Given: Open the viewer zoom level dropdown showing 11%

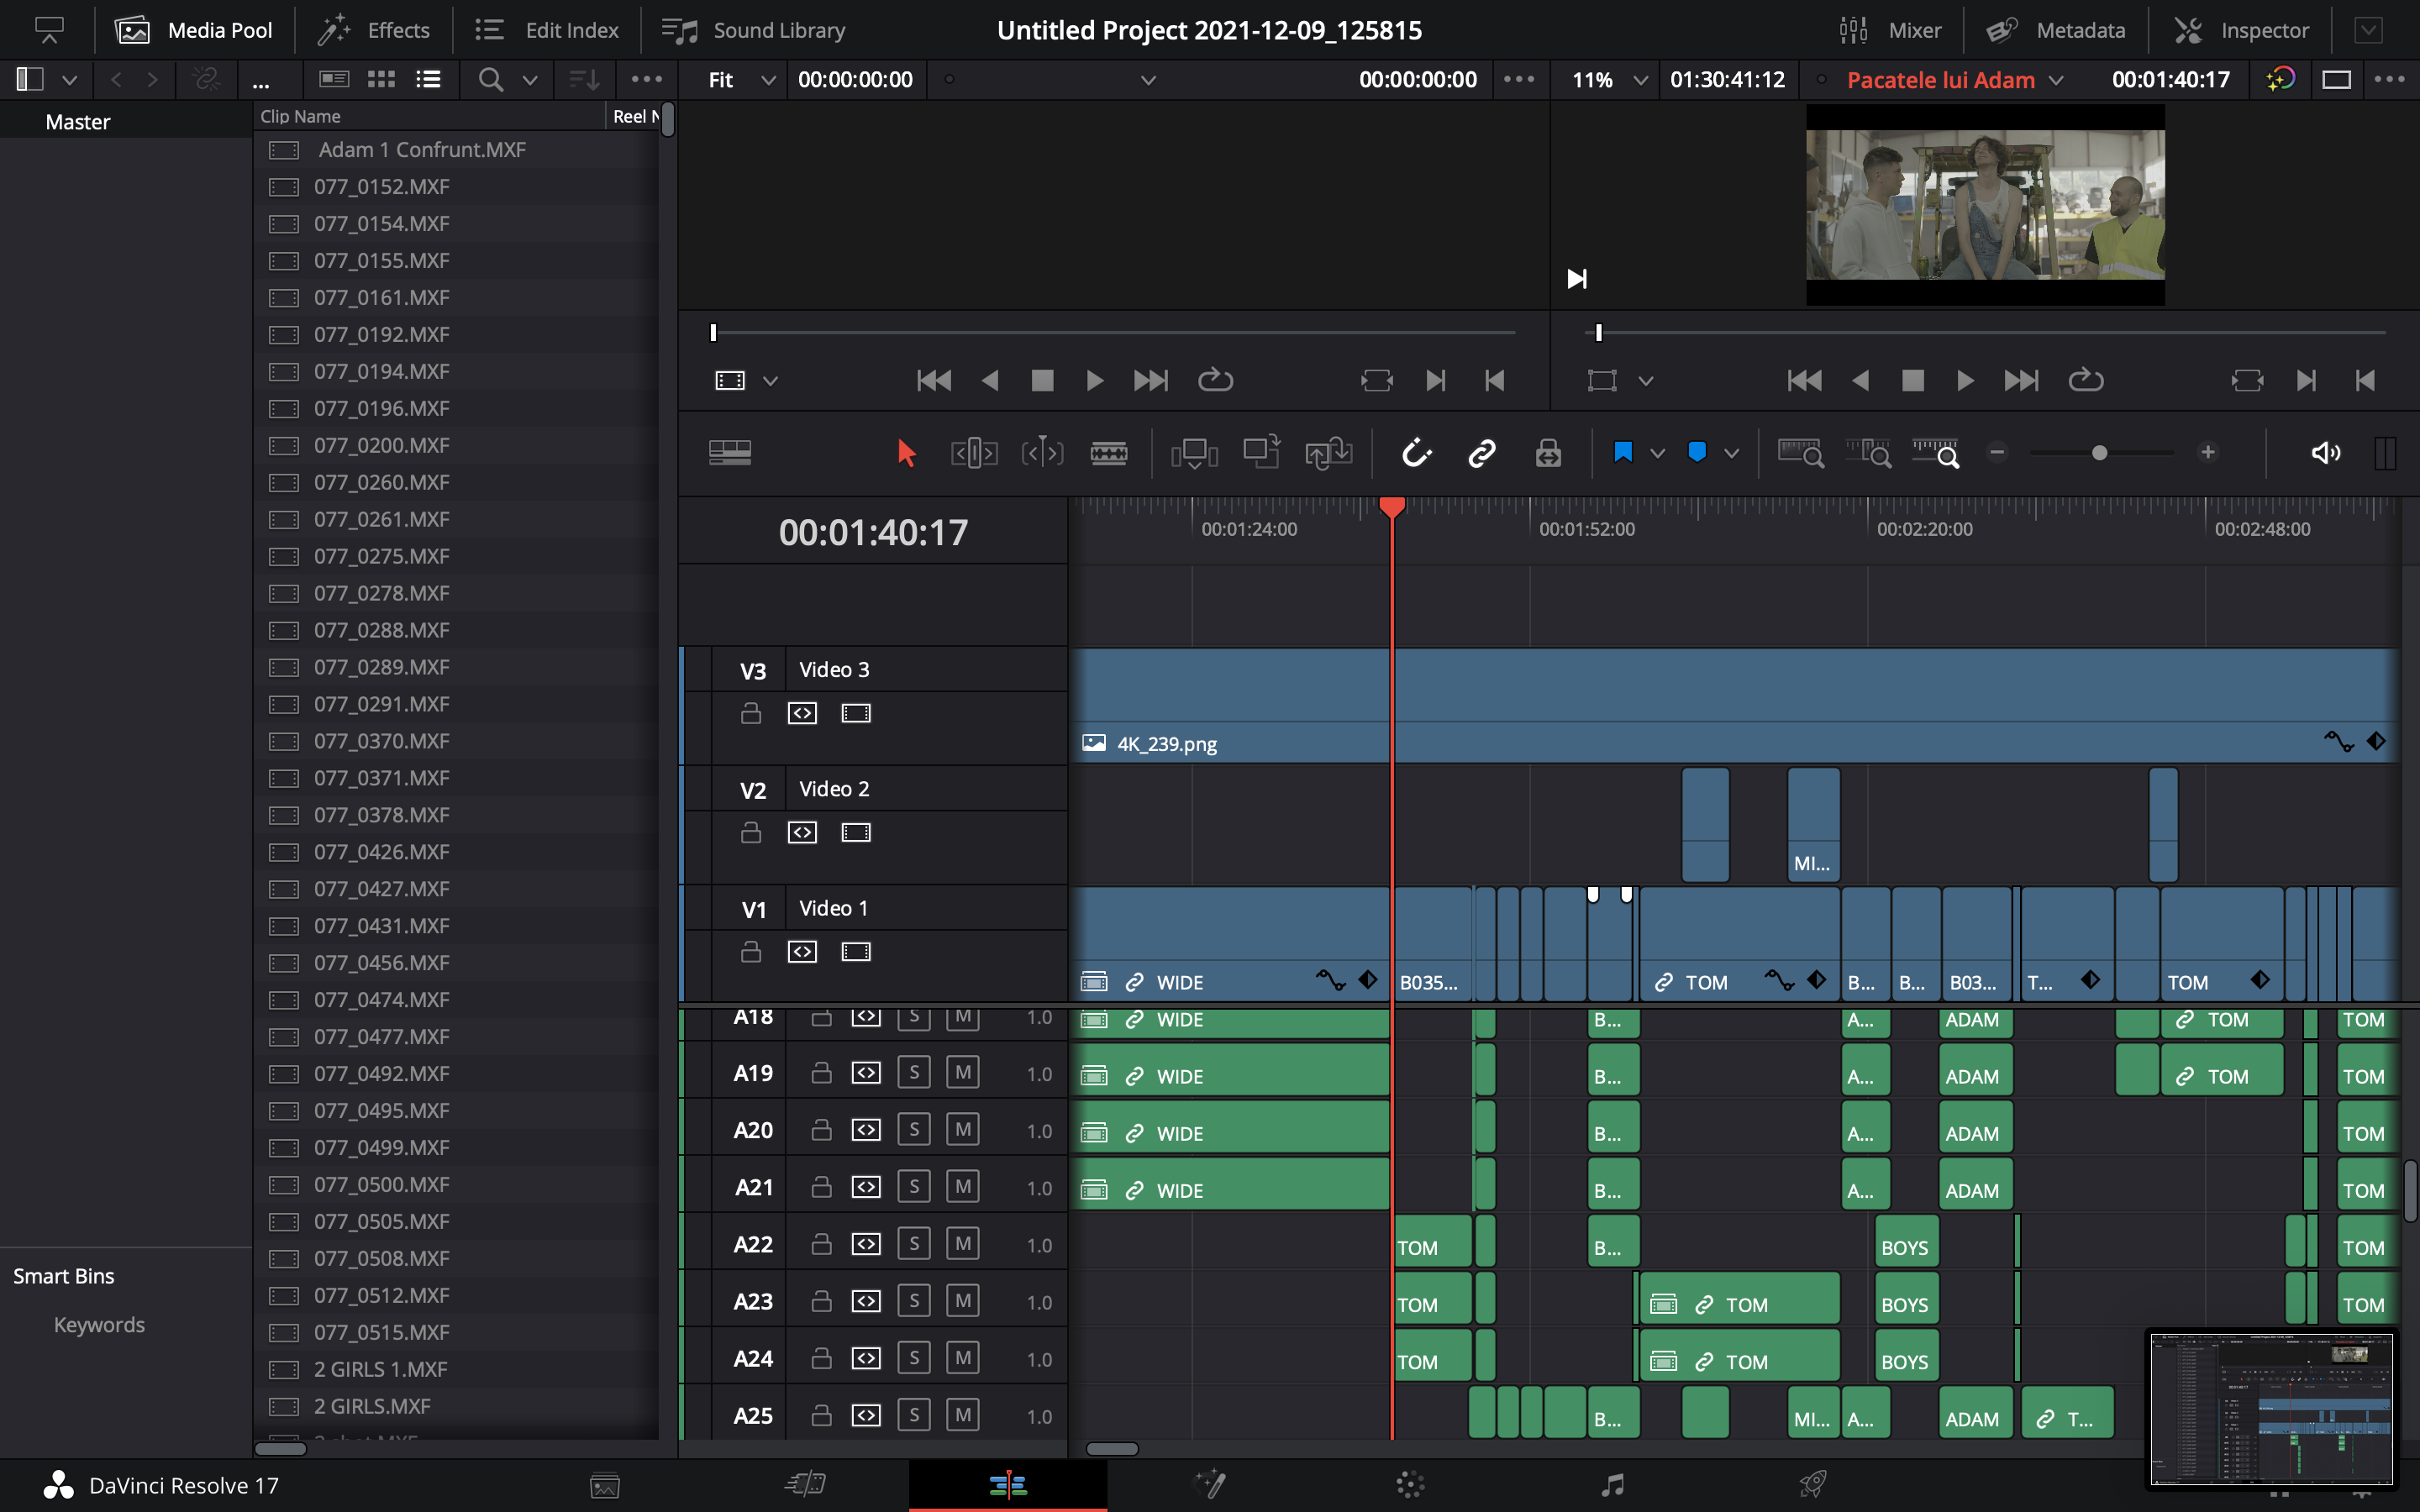Looking at the screenshot, I should tap(1640, 80).
